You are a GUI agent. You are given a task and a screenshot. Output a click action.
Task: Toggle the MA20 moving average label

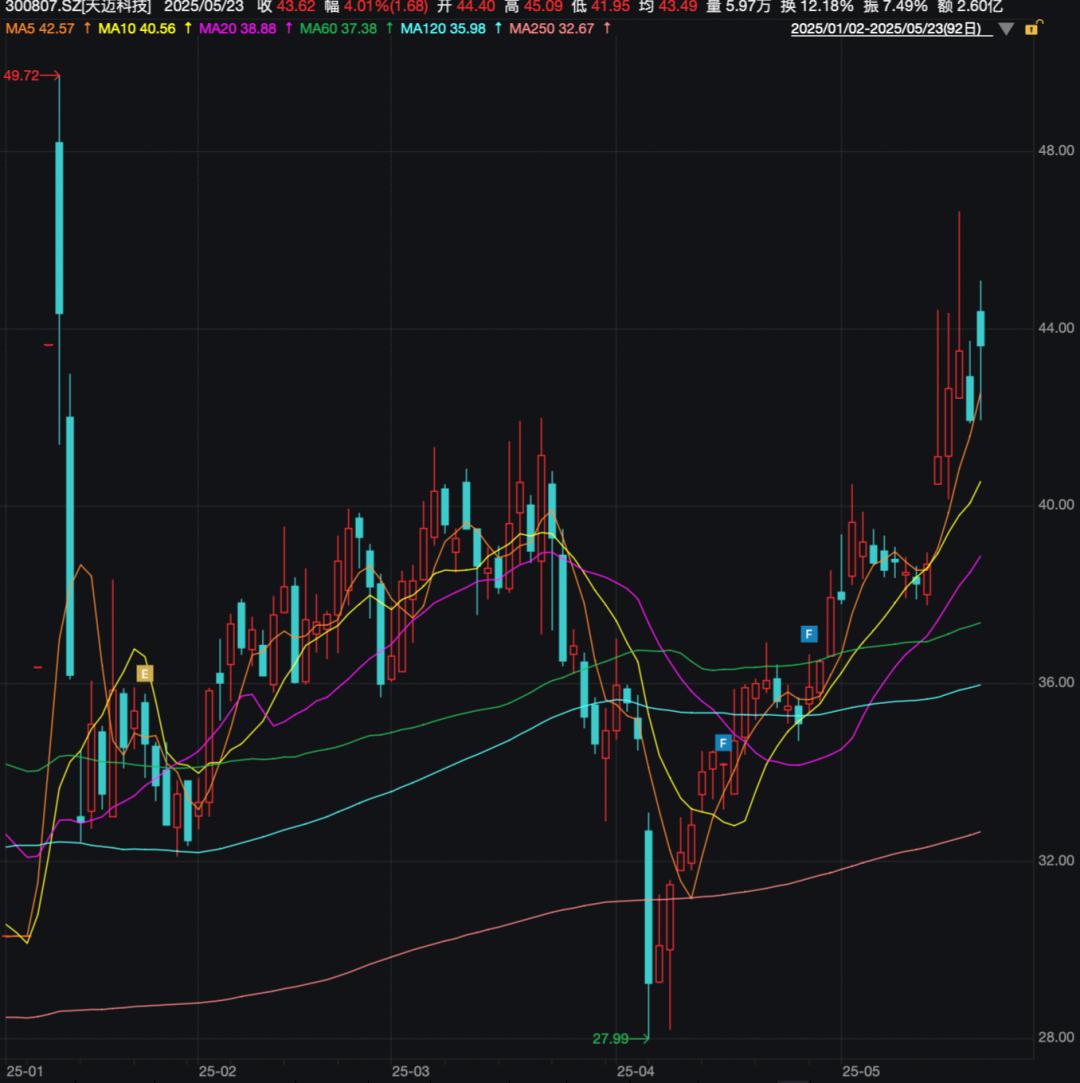click(239, 28)
